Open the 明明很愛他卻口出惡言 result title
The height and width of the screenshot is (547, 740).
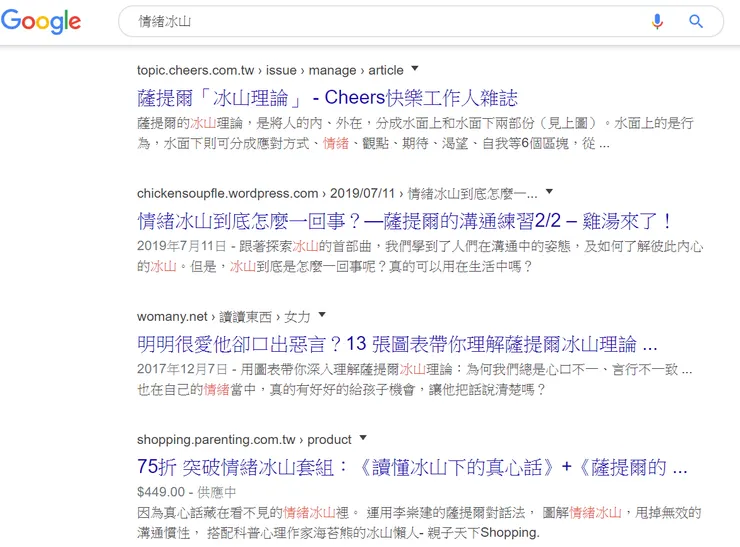tap(397, 345)
